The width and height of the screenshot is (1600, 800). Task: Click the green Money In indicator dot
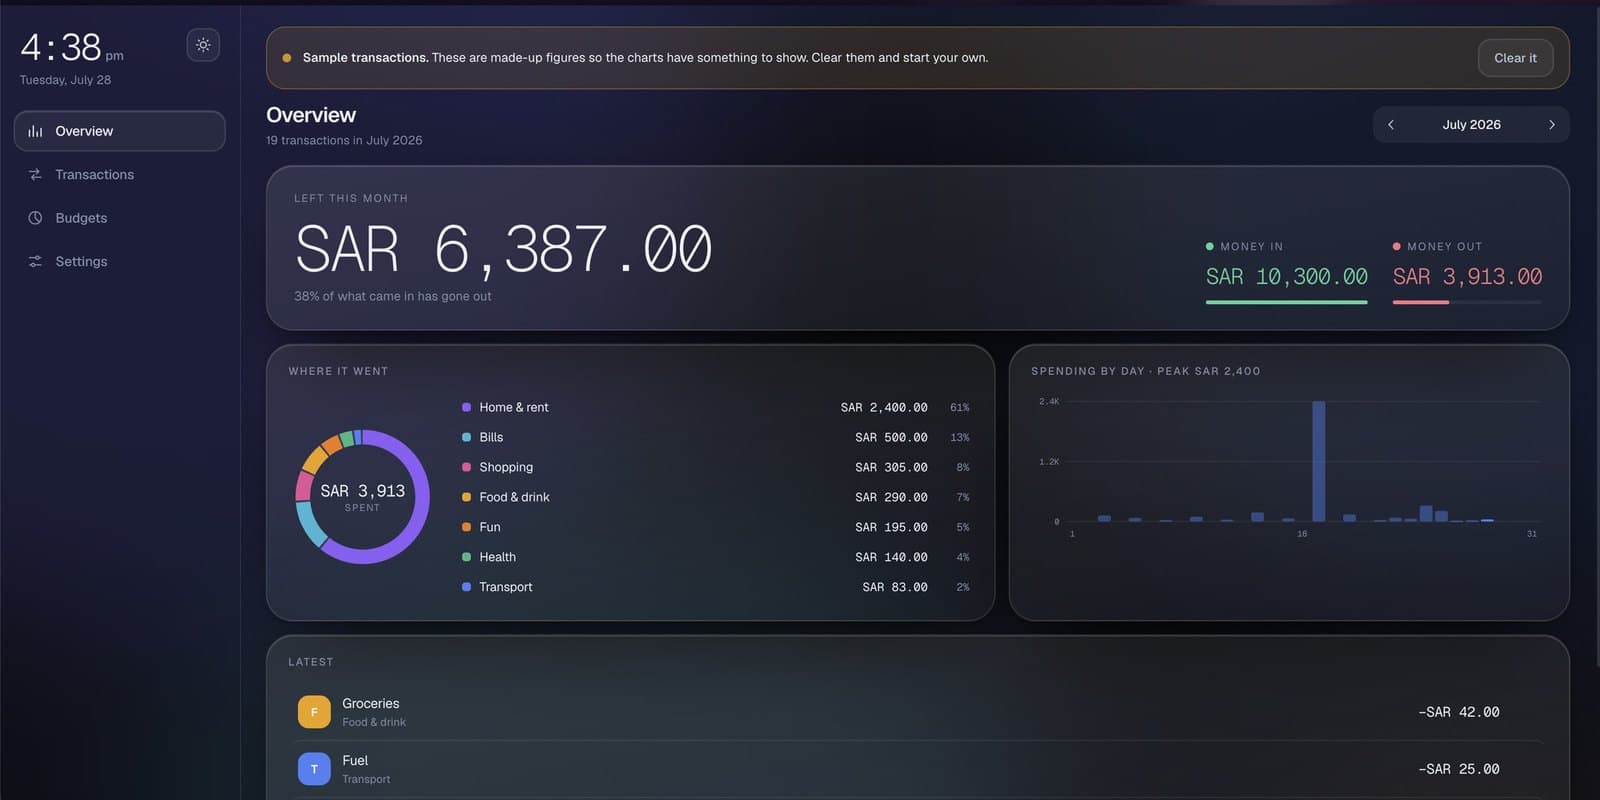(1210, 246)
